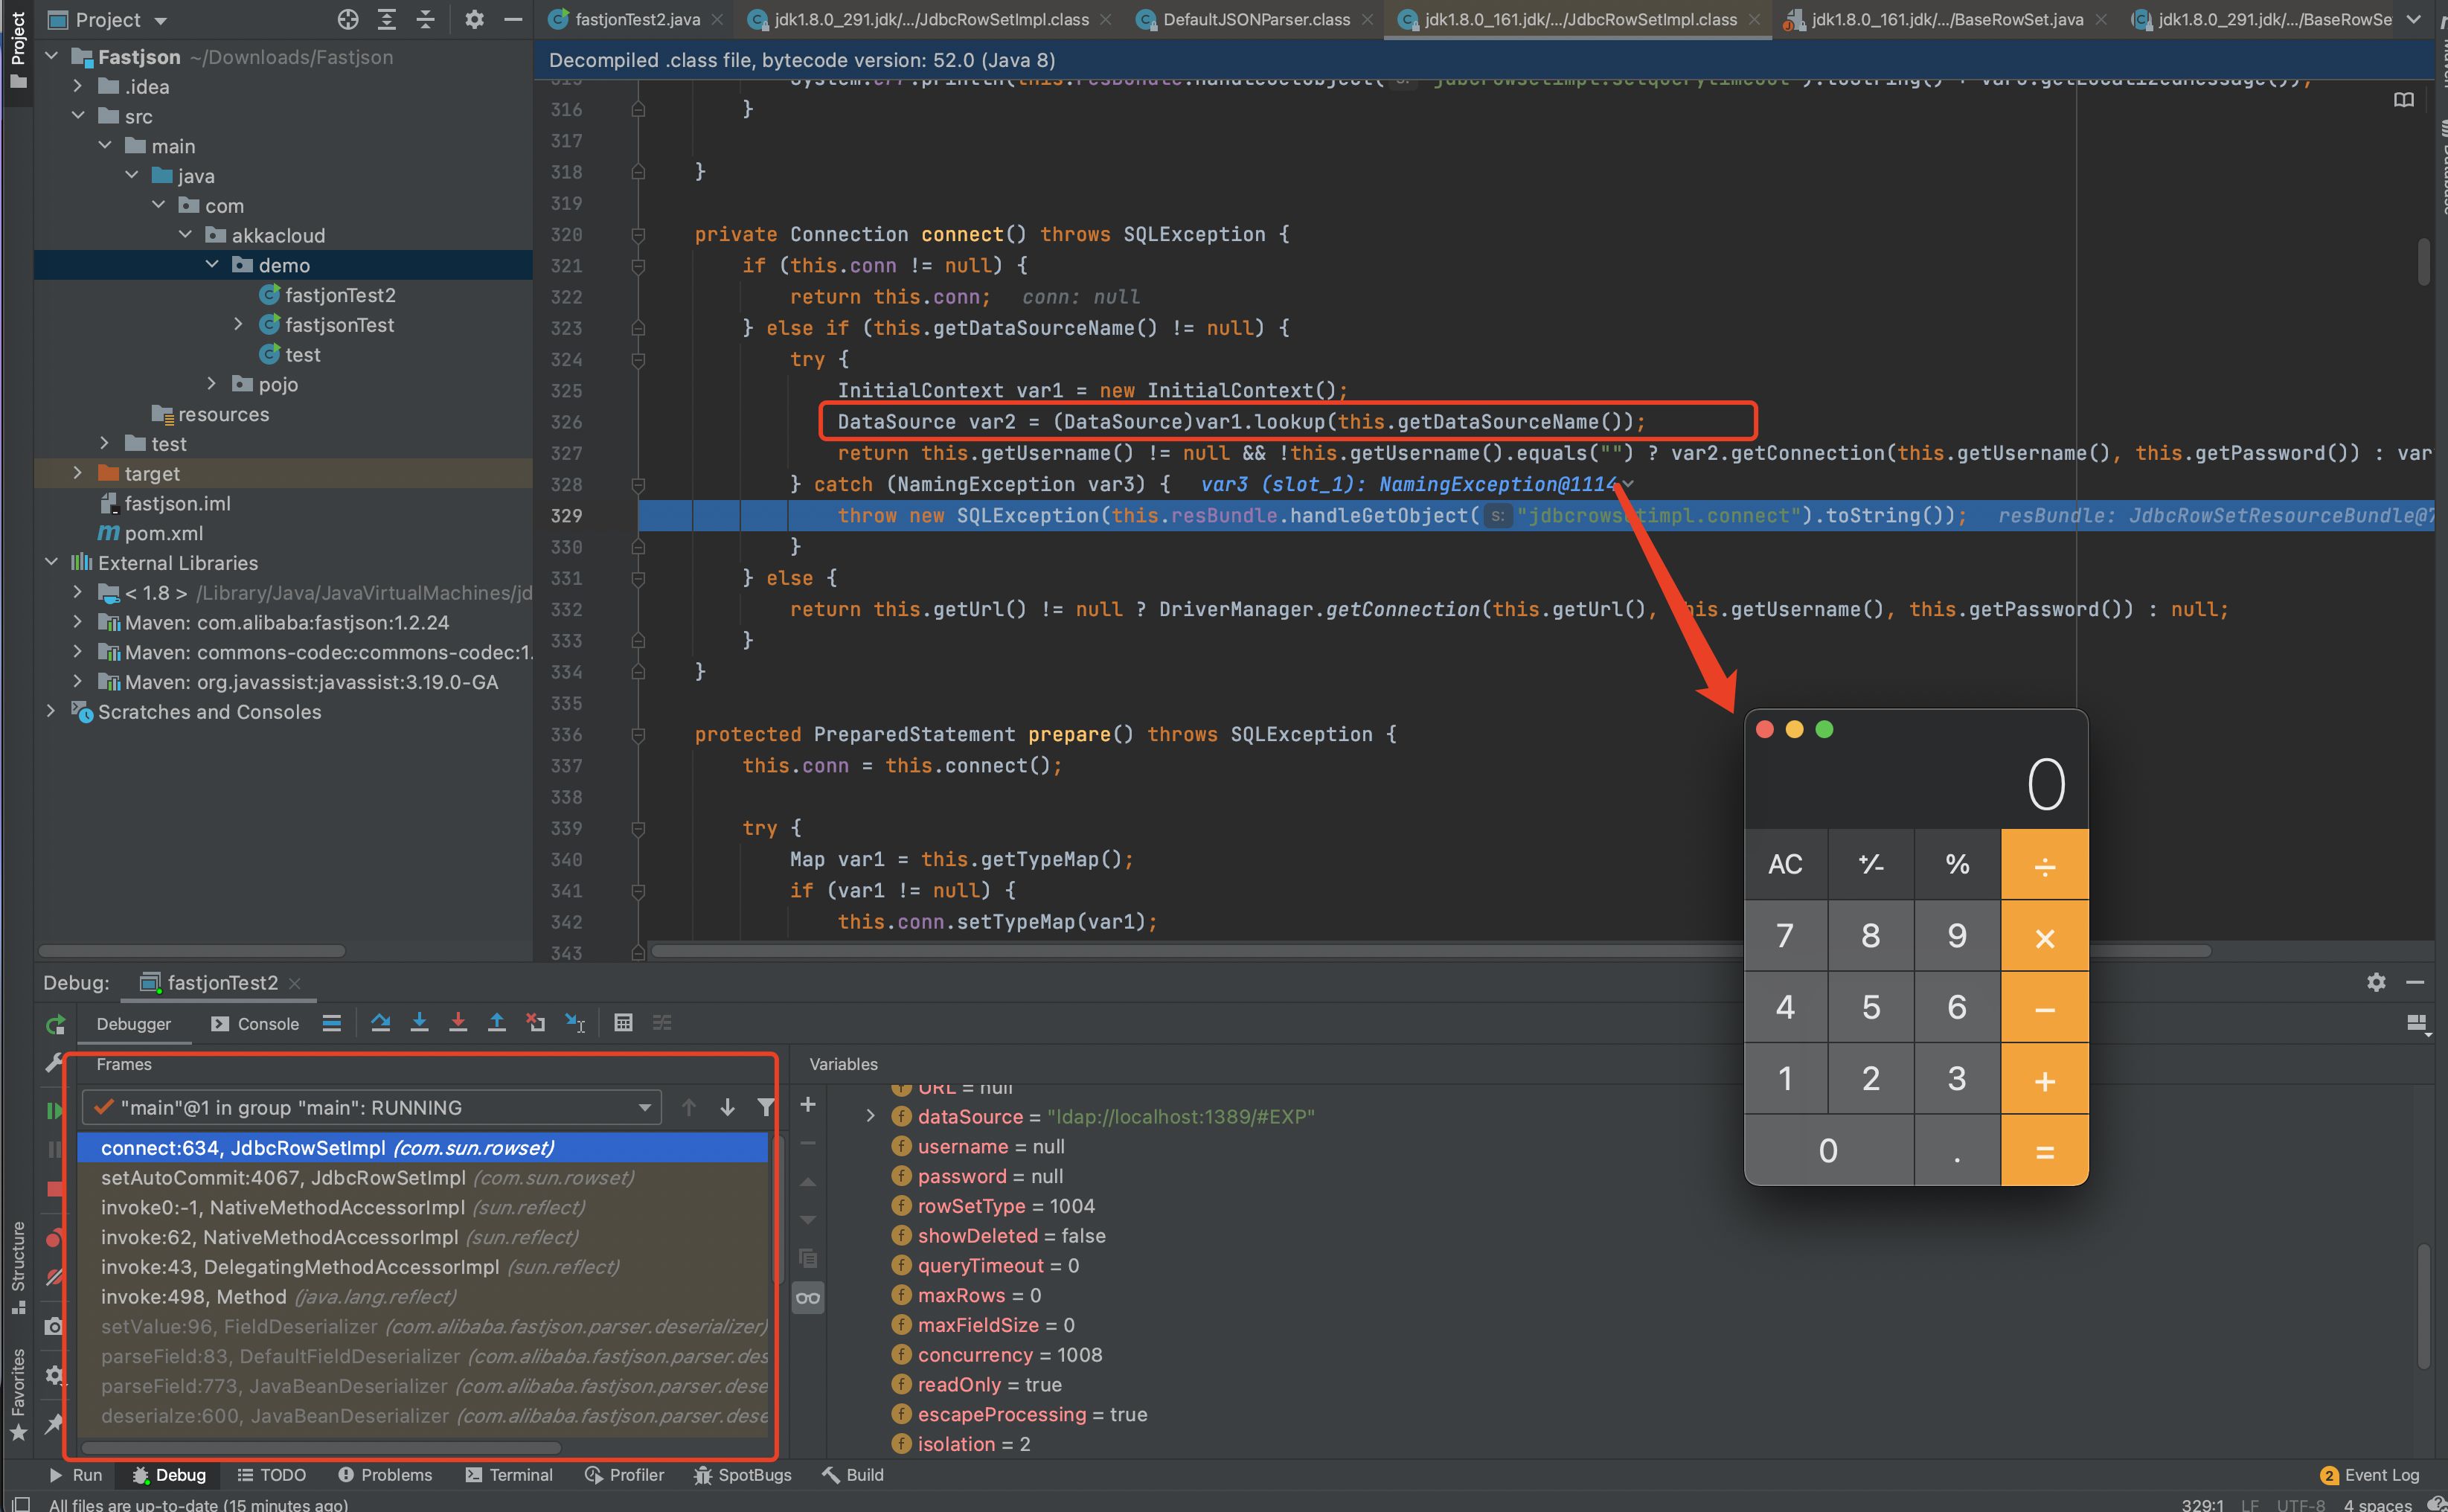Select fastjonTest2 class in project tree
Screen dimensions: 2448x1512
[340, 295]
